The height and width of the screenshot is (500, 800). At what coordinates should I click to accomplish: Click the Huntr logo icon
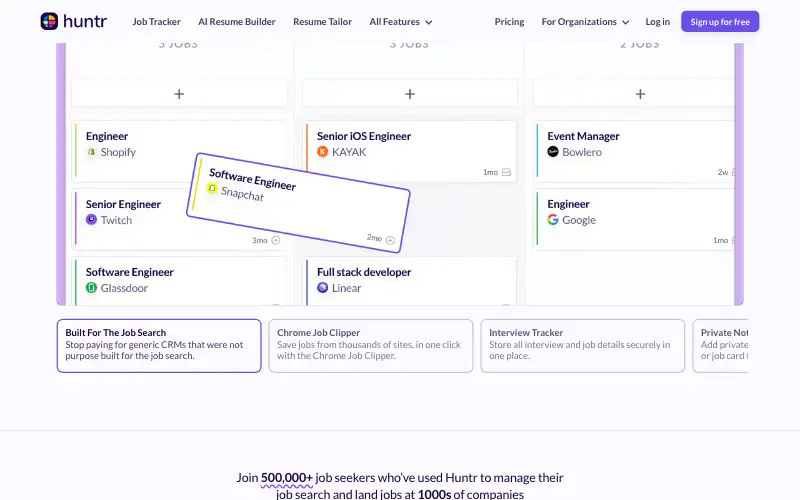click(x=49, y=21)
